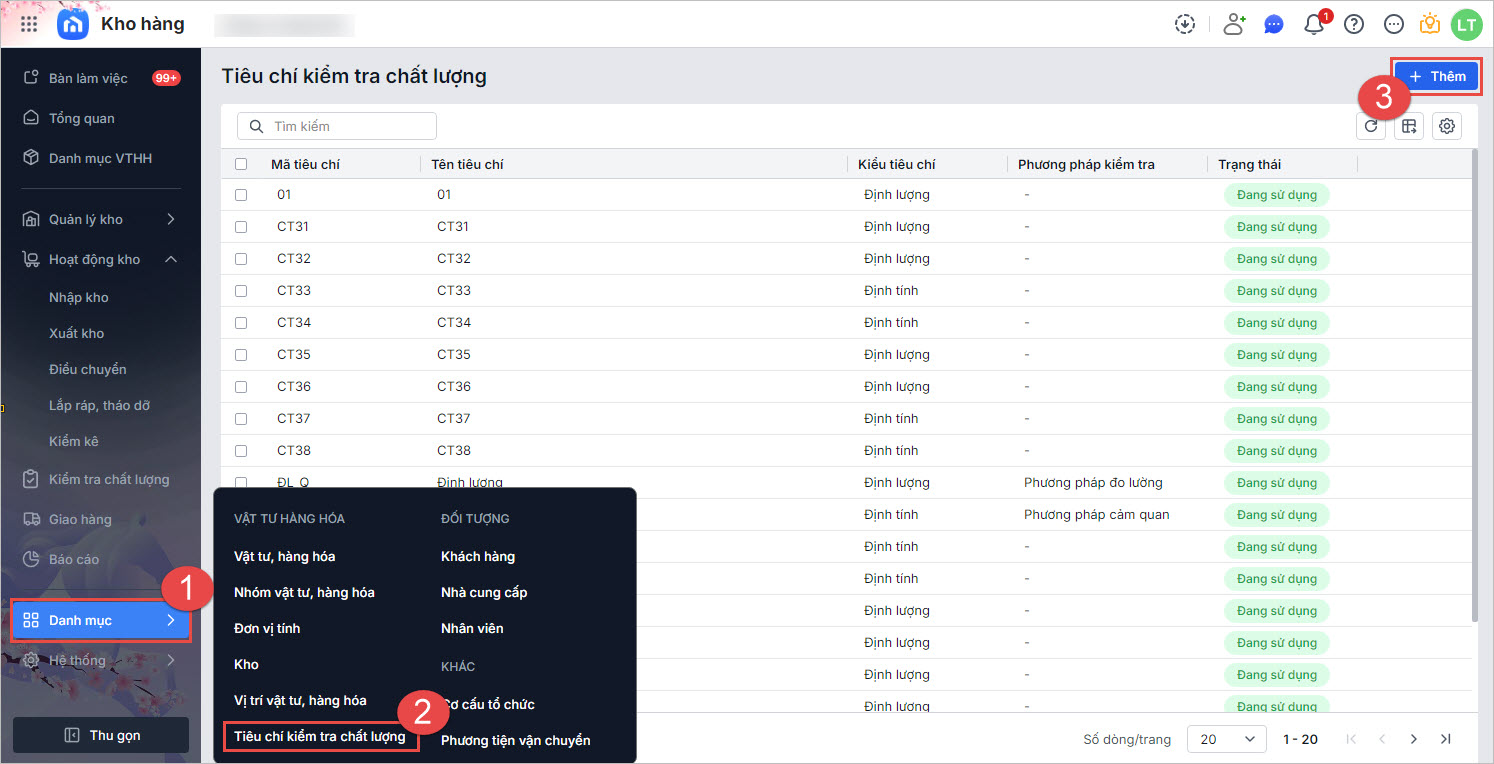Open the rows-per-page dropdown
Image resolution: width=1494 pixels, height=764 pixels.
(x=1226, y=739)
